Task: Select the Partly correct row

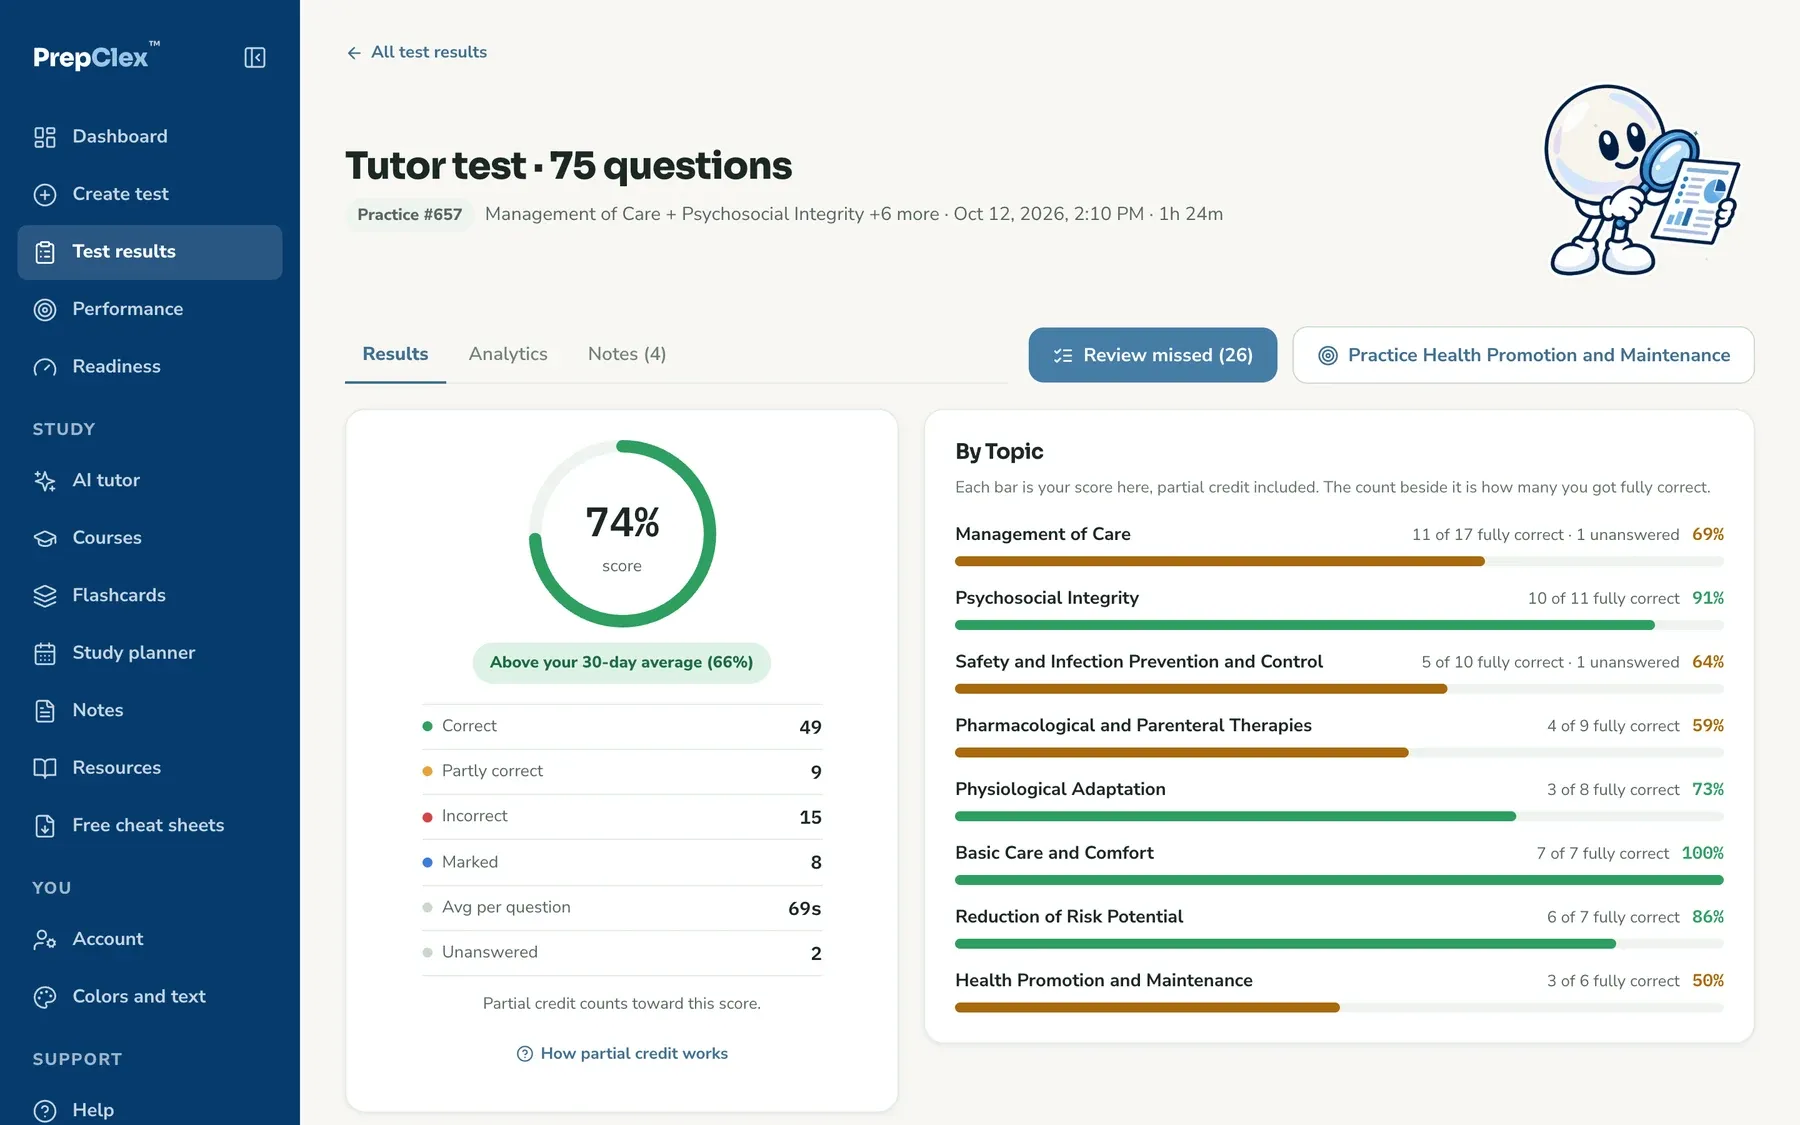Action: click(x=622, y=772)
